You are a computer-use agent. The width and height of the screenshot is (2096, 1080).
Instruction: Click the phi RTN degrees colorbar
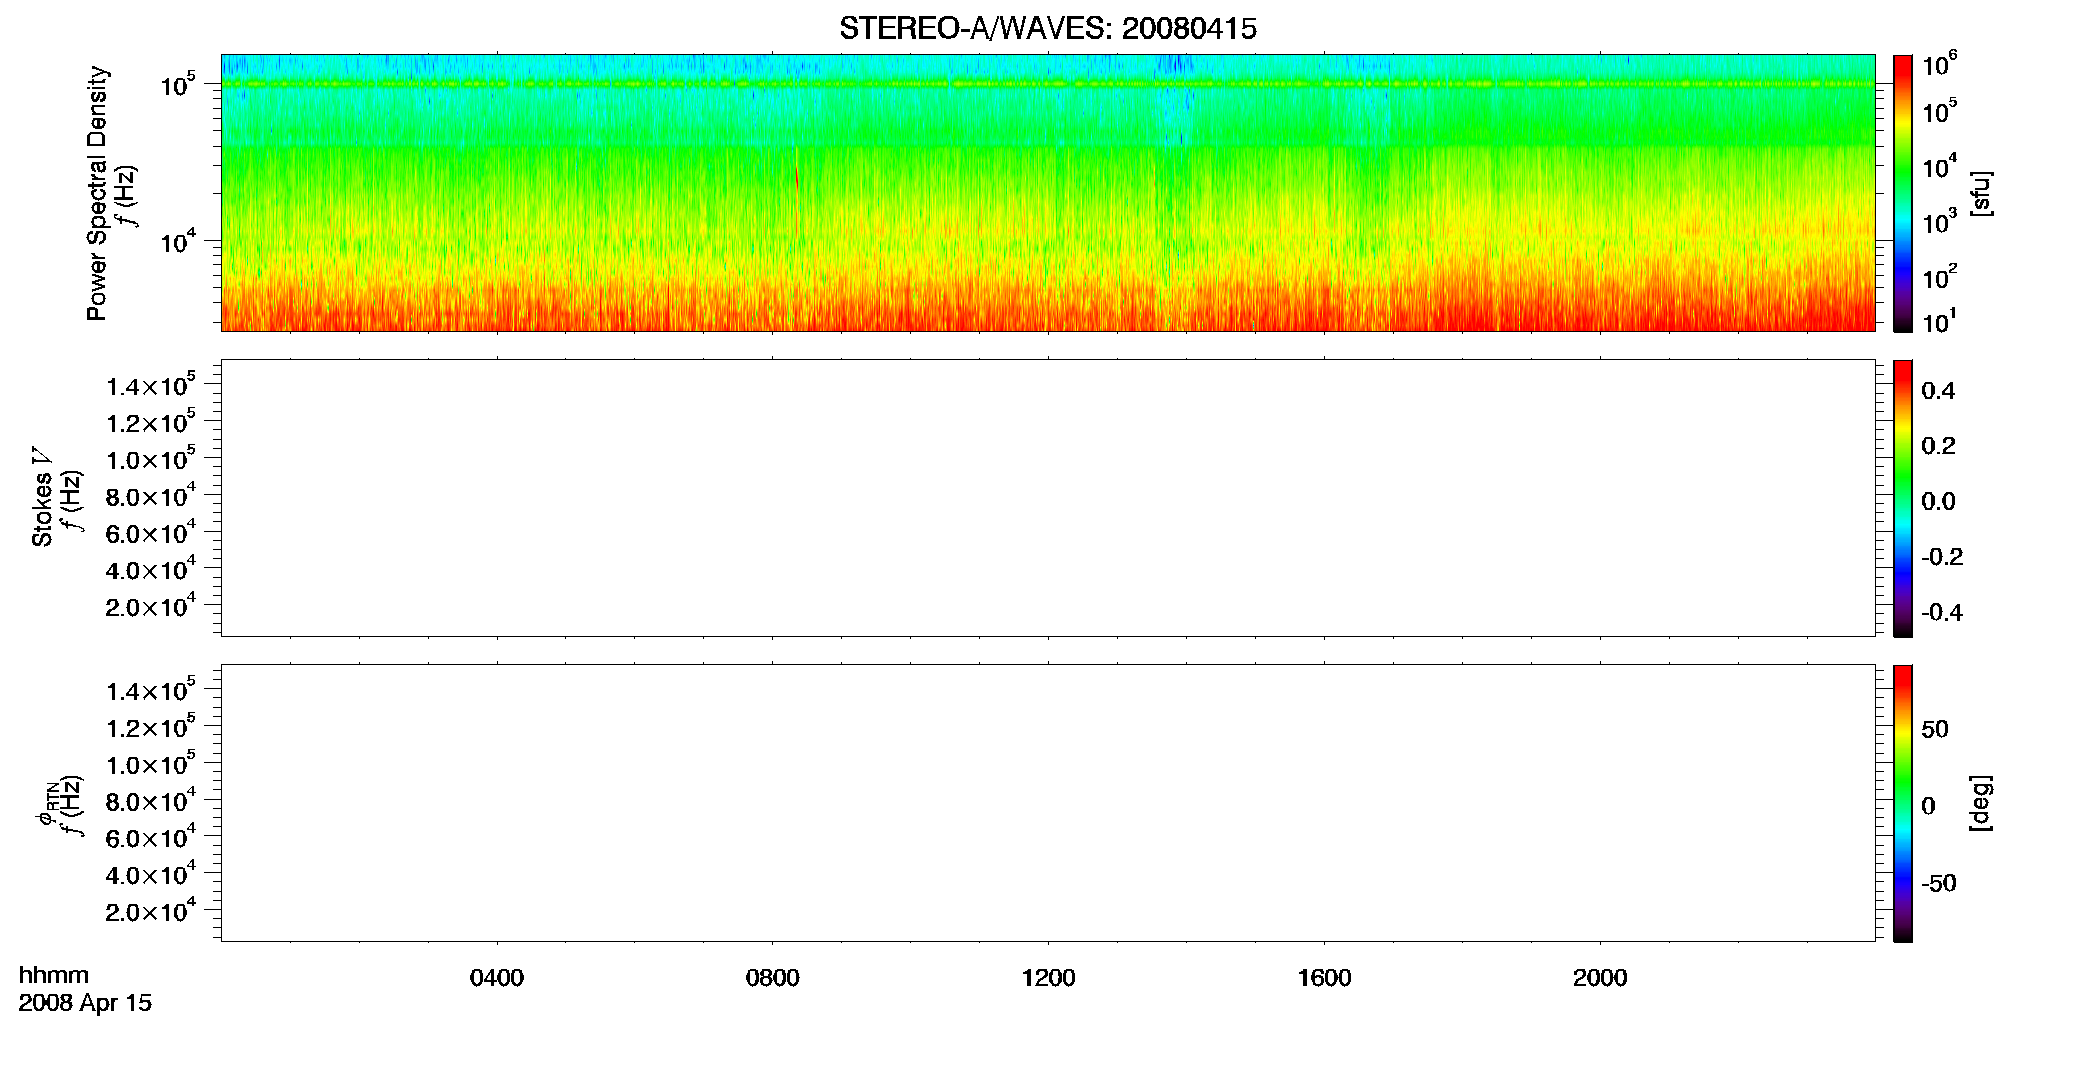pyautogui.click(x=1903, y=803)
